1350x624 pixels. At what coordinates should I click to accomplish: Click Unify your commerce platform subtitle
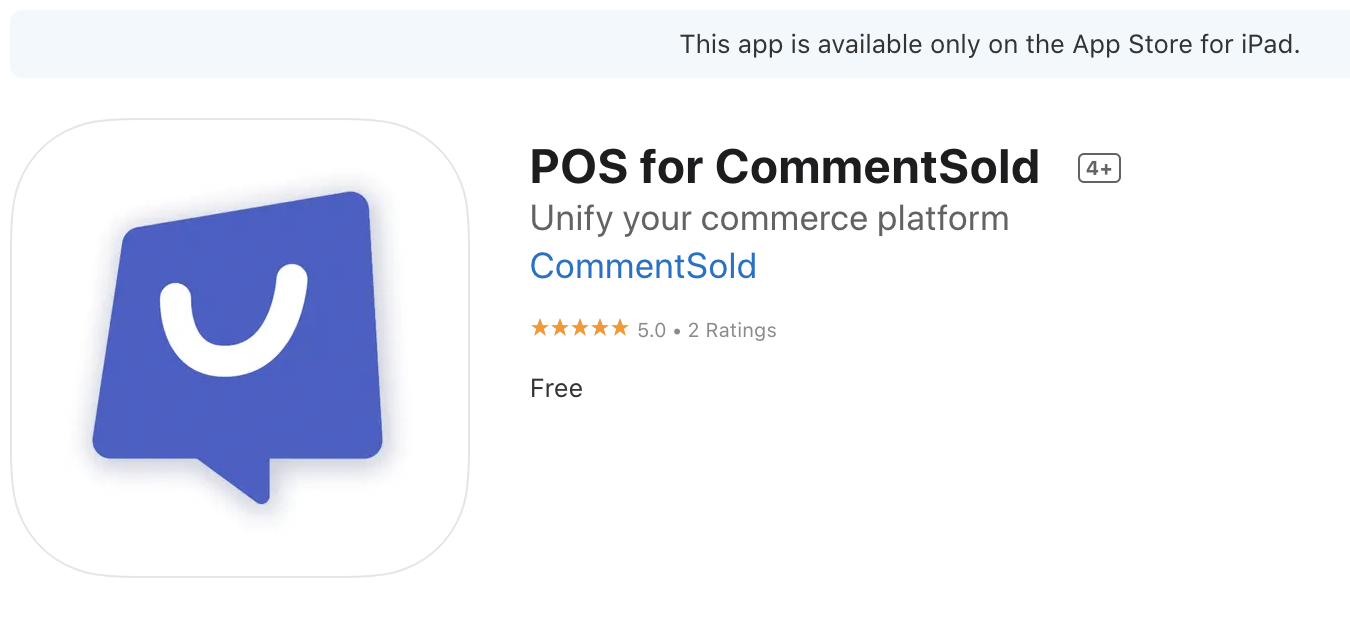coord(769,218)
